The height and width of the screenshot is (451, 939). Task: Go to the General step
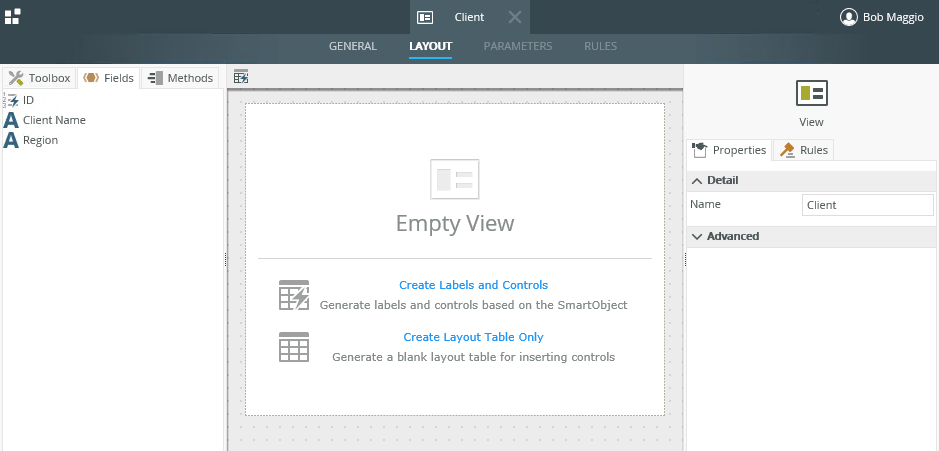coord(353,46)
